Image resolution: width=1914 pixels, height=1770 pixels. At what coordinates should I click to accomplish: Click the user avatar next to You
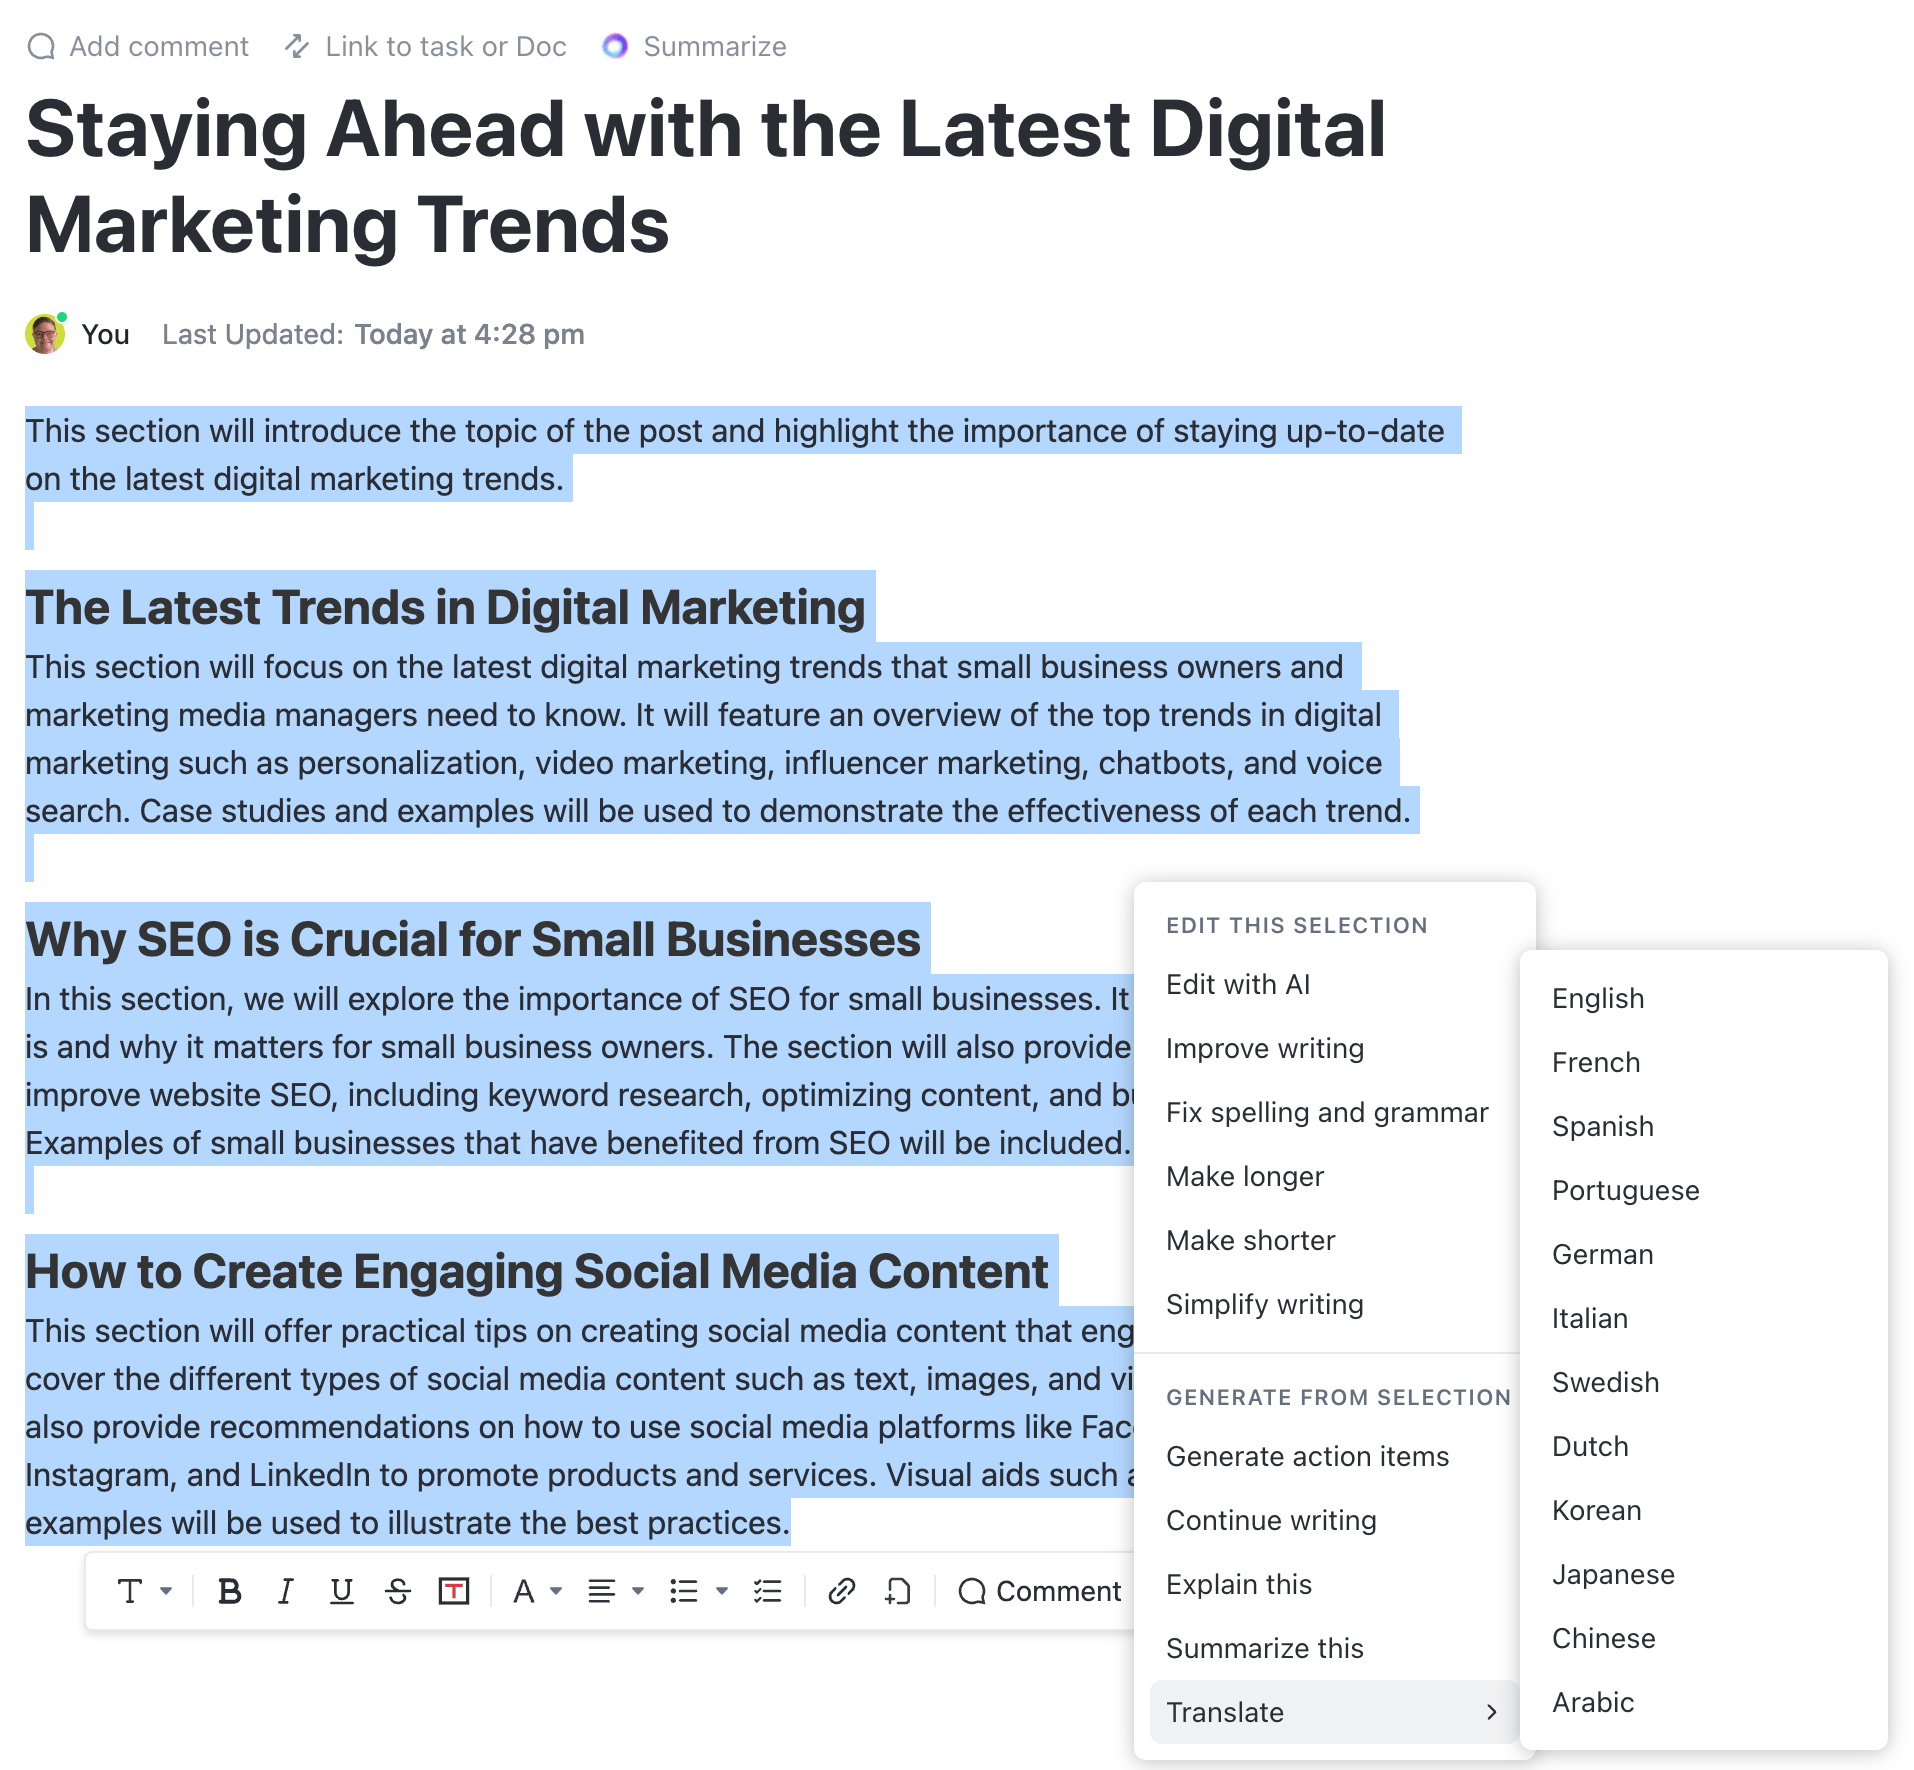(x=45, y=334)
